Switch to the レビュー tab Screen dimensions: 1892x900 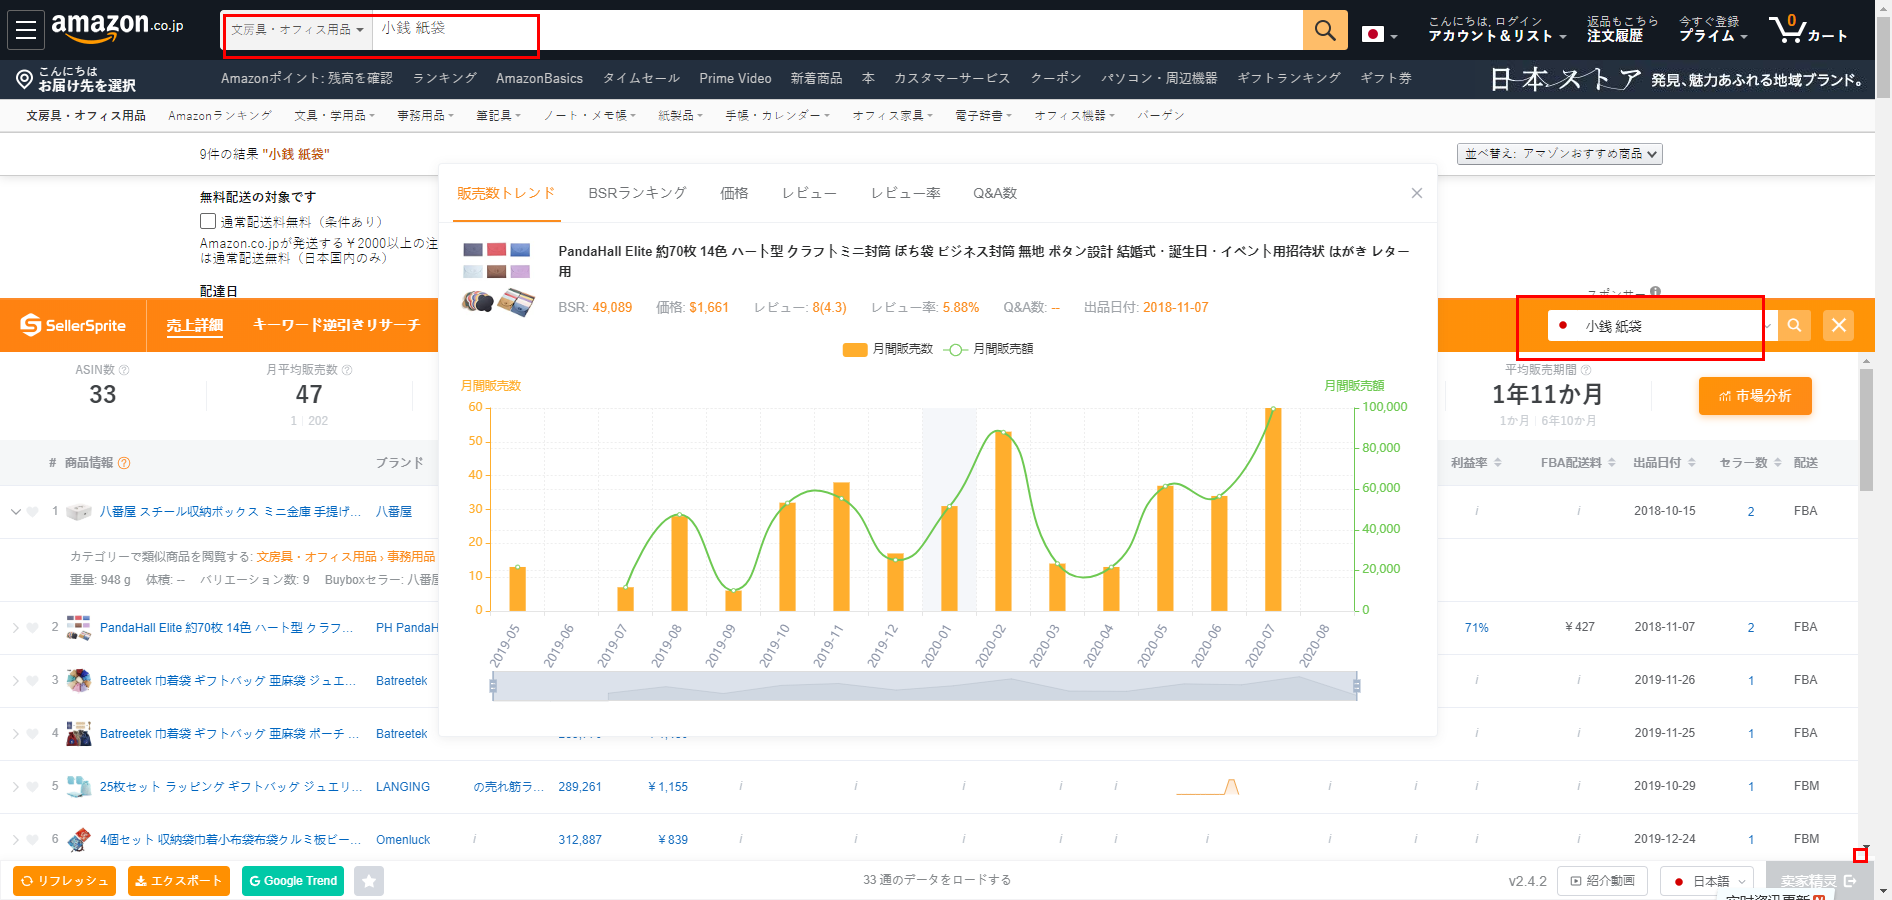pos(809,193)
